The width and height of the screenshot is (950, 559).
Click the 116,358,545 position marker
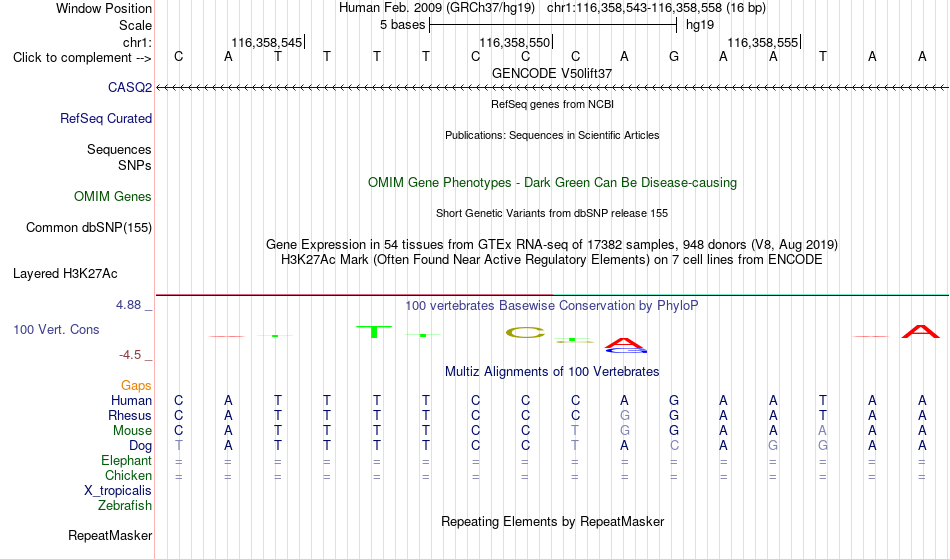coord(267,42)
